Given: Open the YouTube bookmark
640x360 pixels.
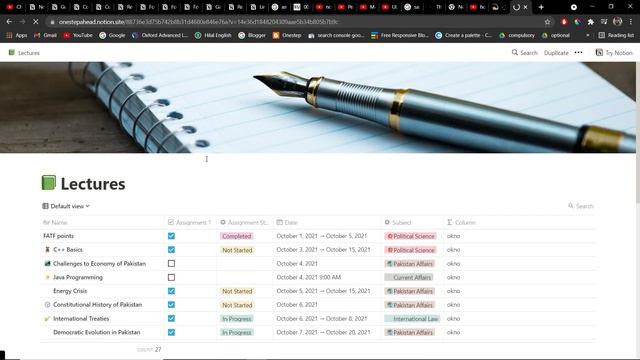Looking at the screenshot, I should point(78,36).
